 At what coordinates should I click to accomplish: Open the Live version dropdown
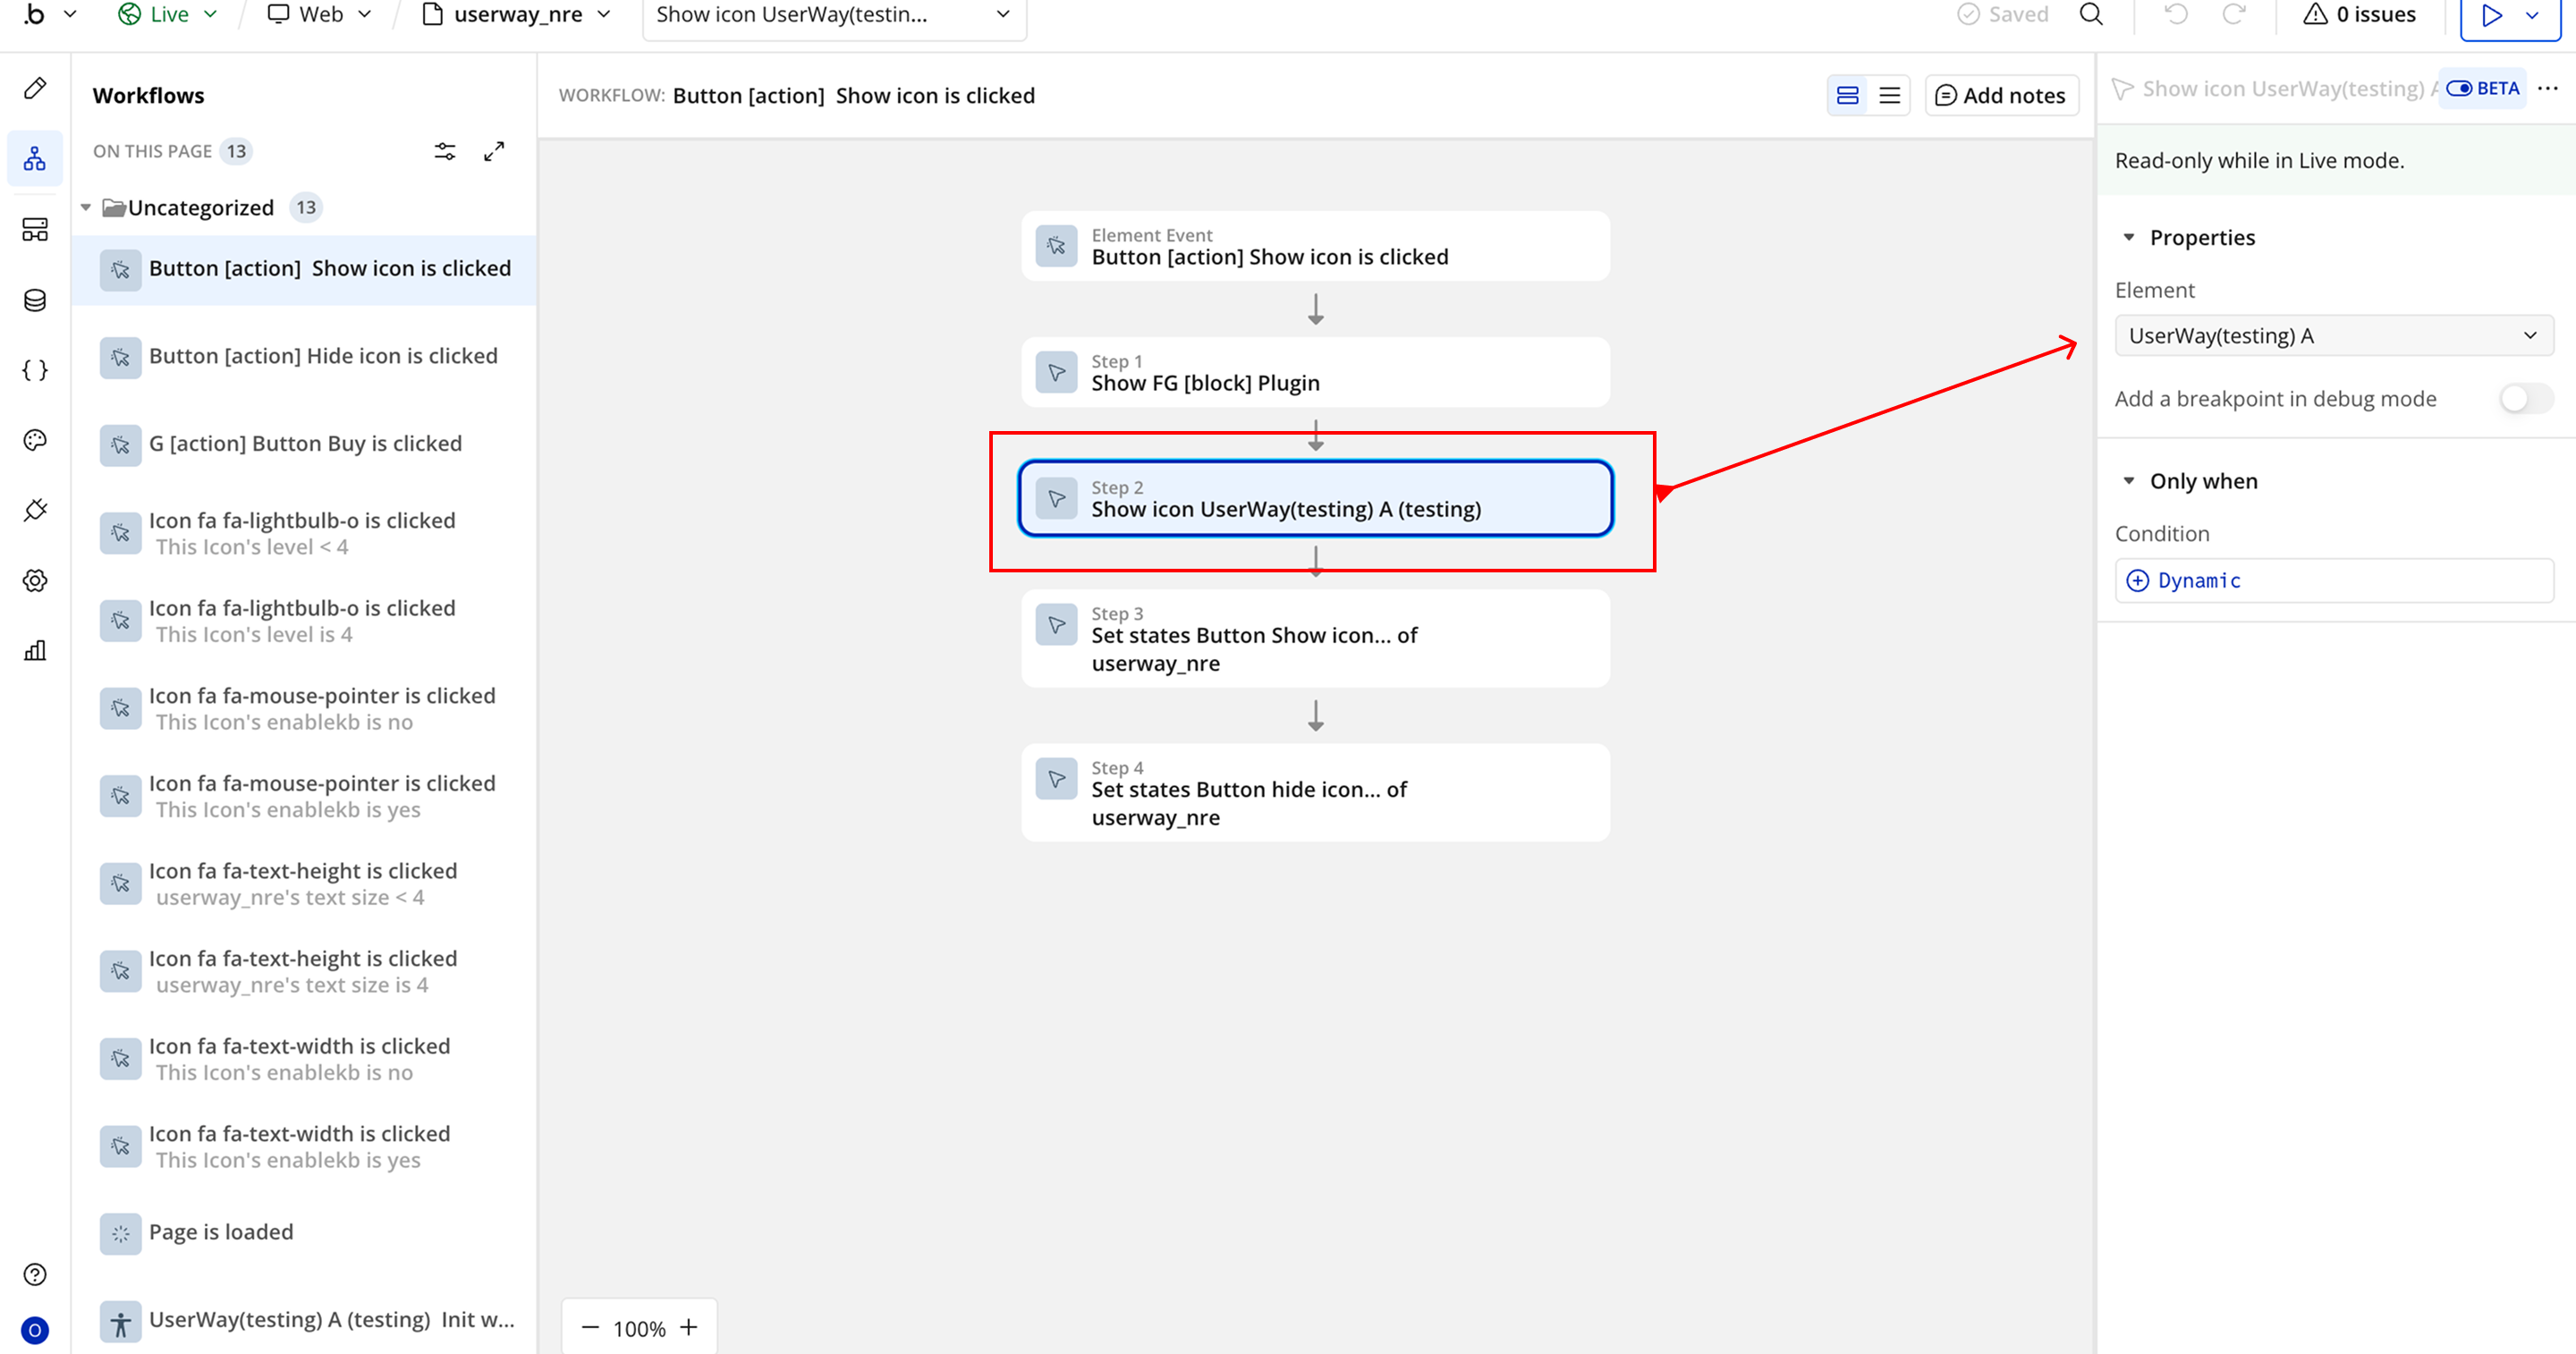(x=168, y=14)
